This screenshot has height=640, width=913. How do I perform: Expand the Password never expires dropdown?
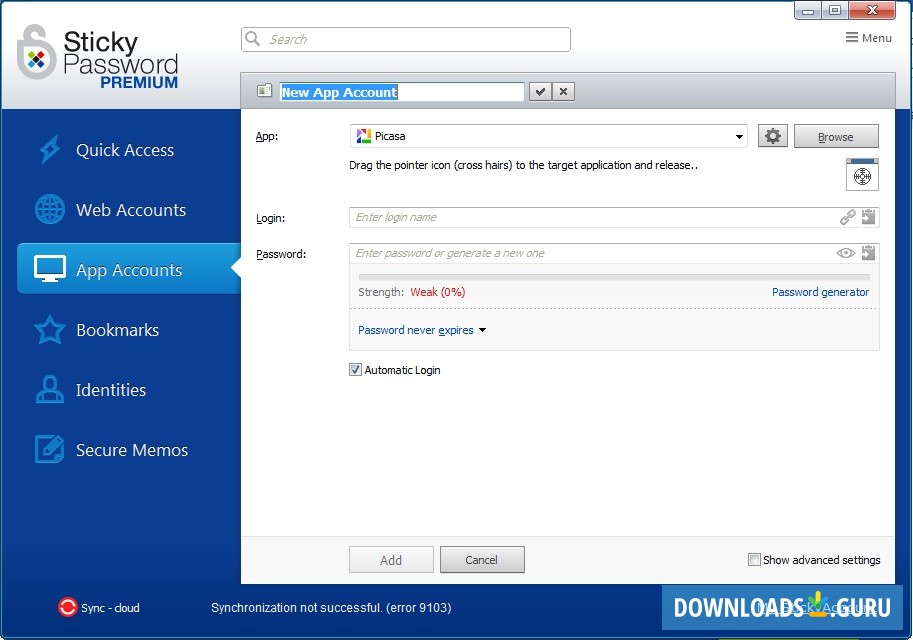pyautogui.click(x=422, y=330)
